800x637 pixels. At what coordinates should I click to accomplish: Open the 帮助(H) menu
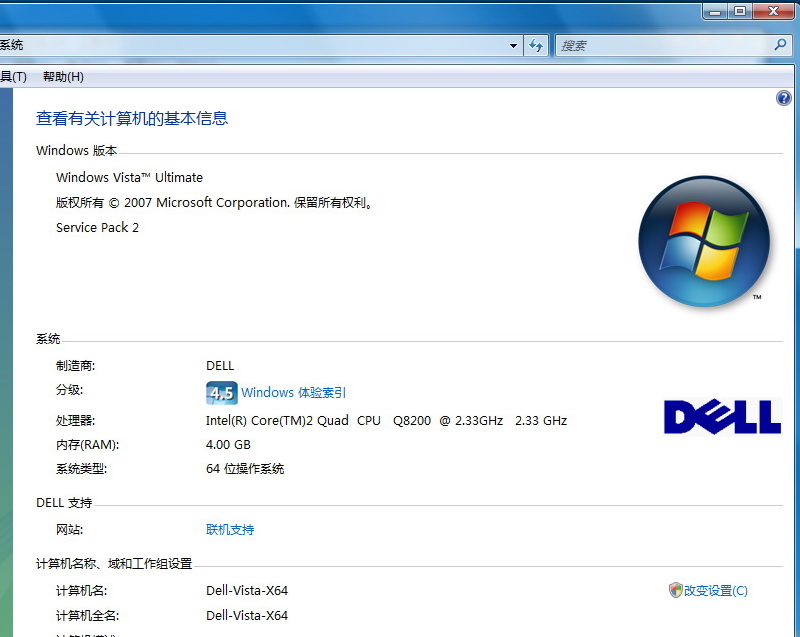[63, 77]
